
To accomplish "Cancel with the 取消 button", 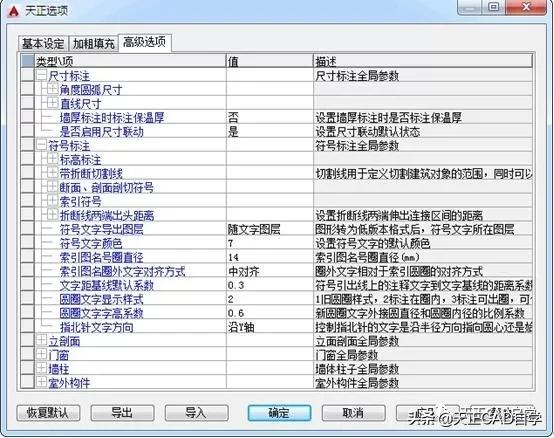I will 353,413.
